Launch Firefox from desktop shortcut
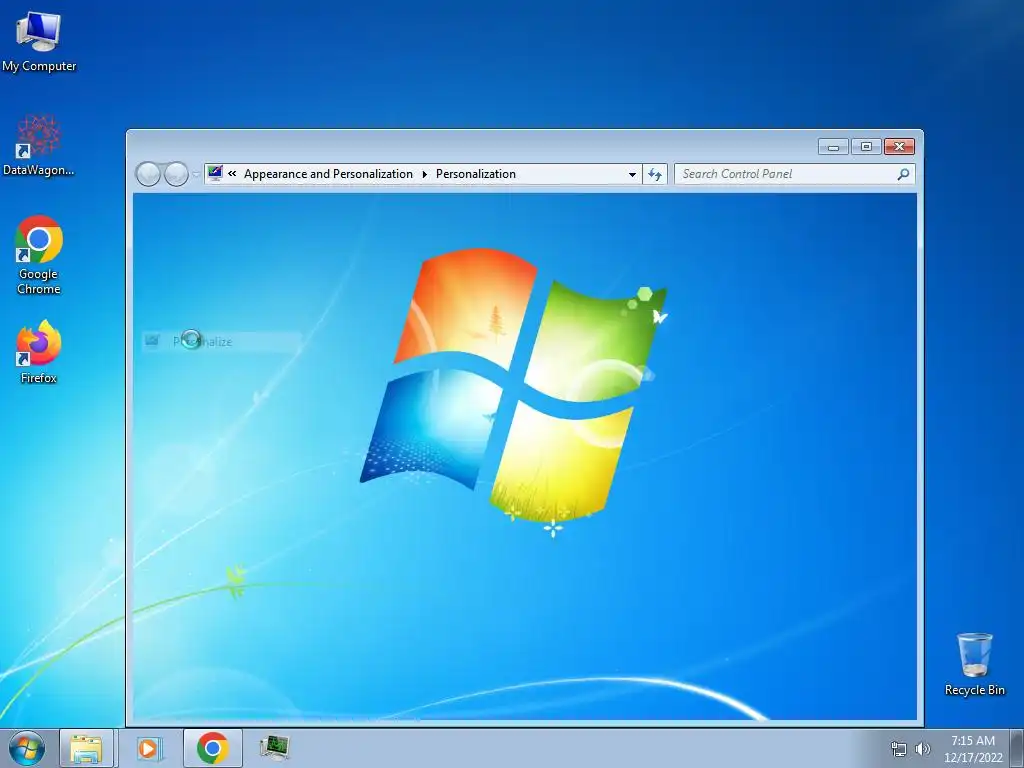The height and width of the screenshot is (768, 1024). coord(39,351)
